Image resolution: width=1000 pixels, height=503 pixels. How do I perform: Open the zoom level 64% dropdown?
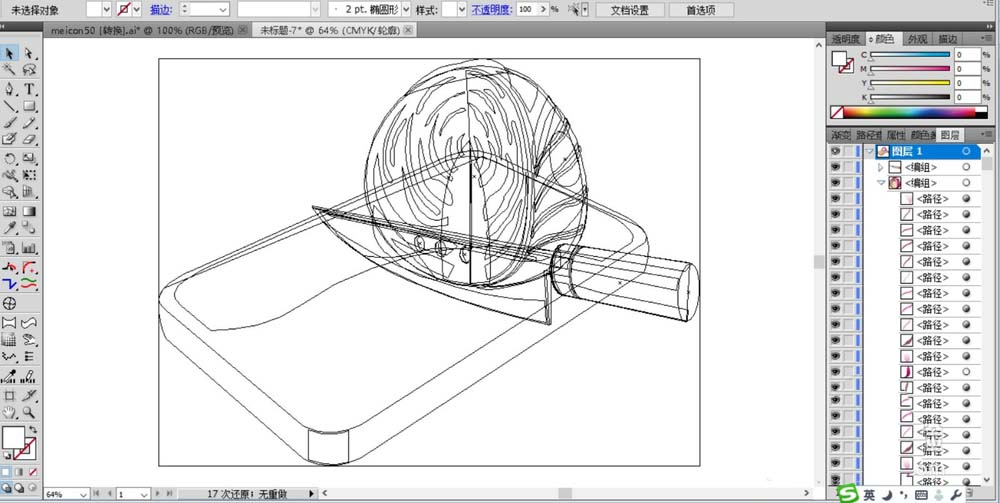(x=84, y=494)
